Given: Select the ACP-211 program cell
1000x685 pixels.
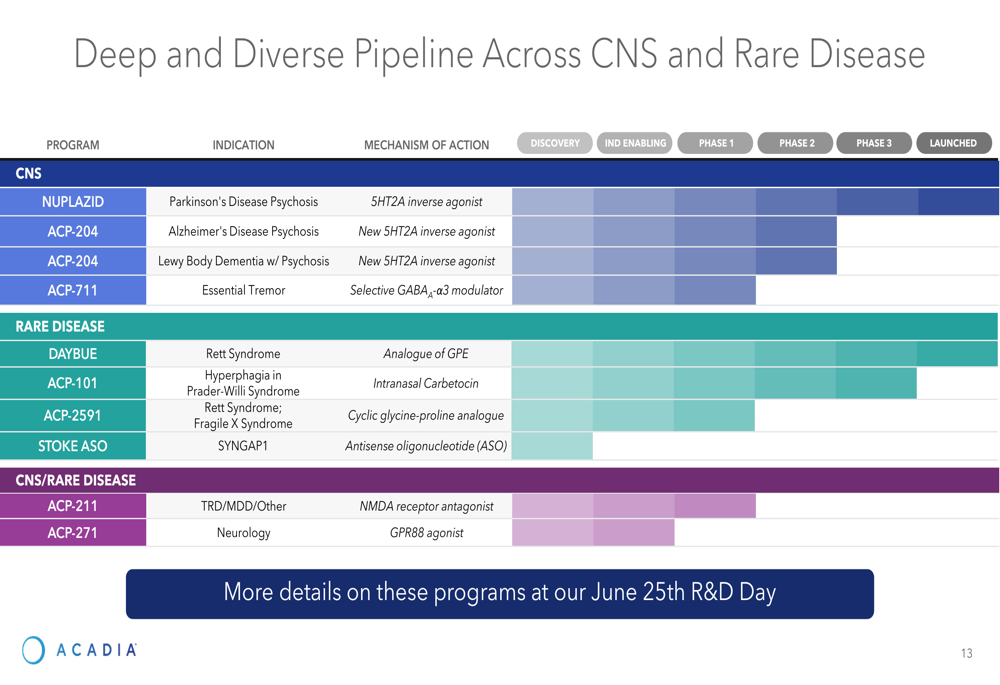Looking at the screenshot, I should (73, 506).
